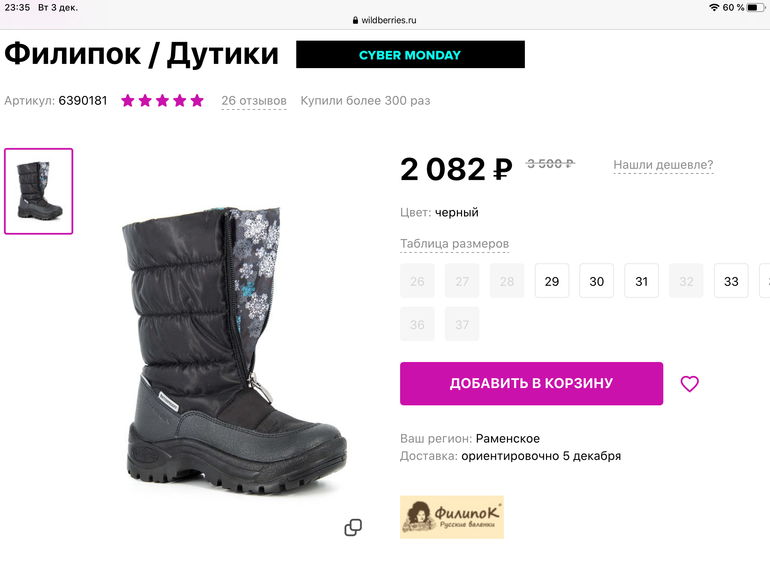Image resolution: width=770 pixels, height=578 pixels.
Task: Choose size 33 option
Action: [731, 281]
